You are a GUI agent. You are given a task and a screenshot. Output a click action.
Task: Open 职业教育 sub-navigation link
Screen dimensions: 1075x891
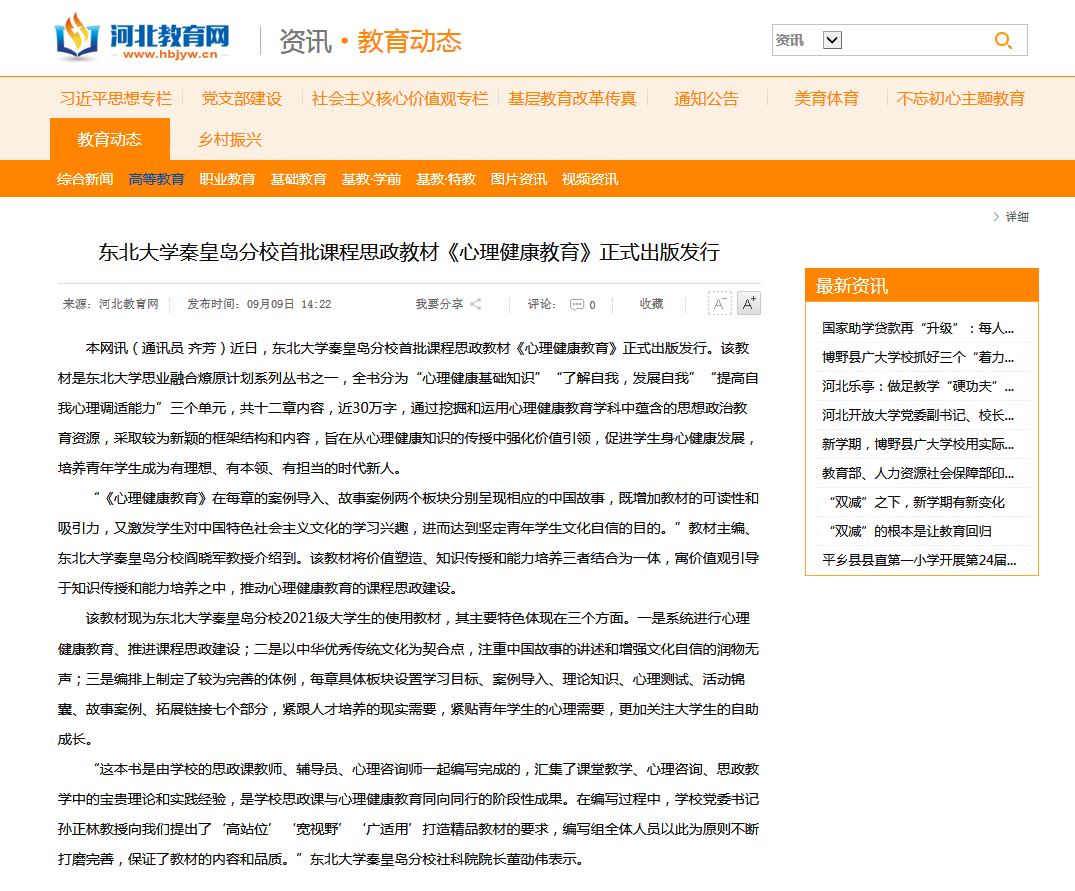(x=228, y=180)
